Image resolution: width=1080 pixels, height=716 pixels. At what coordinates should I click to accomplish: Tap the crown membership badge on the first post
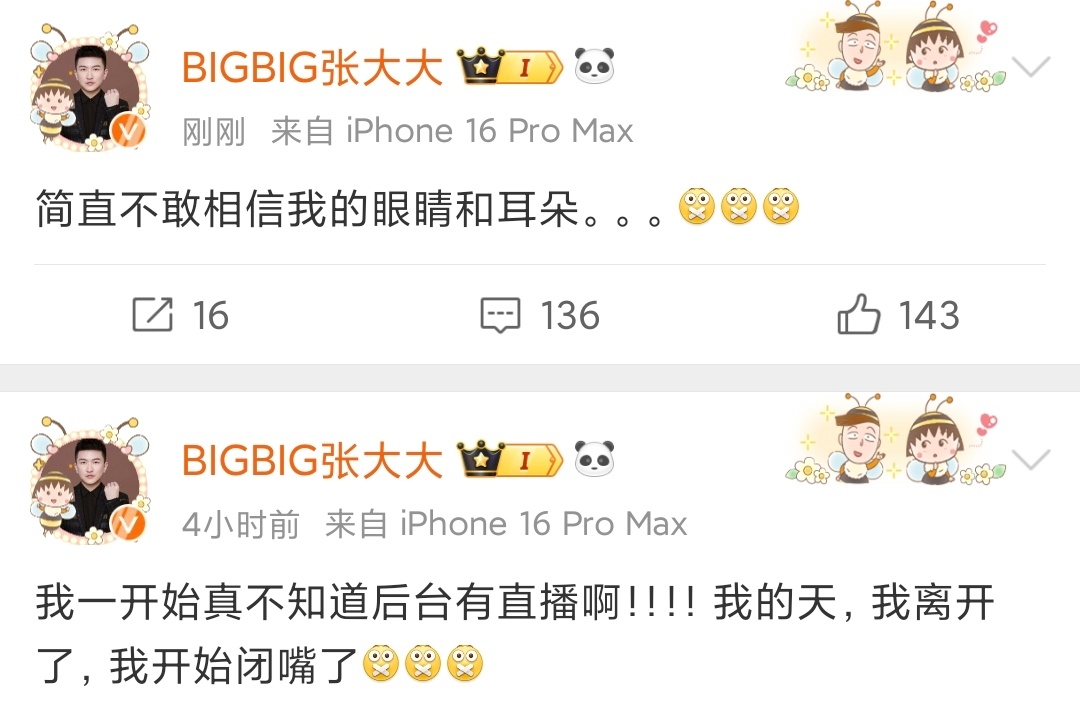tap(510, 66)
